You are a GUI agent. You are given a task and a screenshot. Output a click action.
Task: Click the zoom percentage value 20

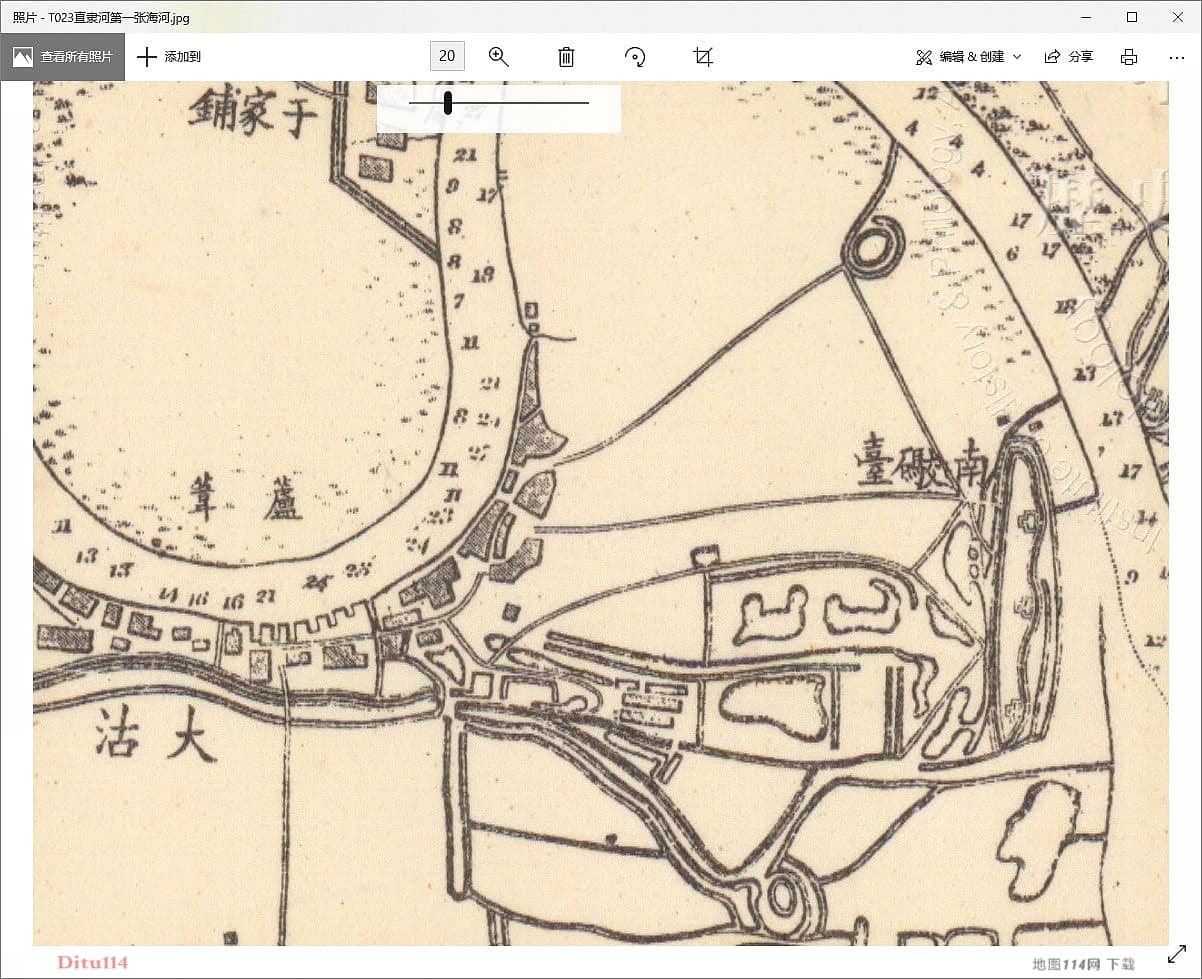[447, 56]
